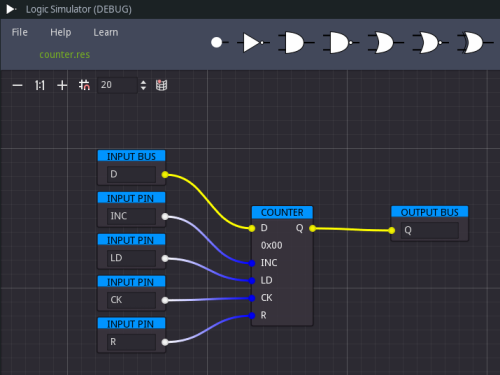Pick the OR gate icon
The height and width of the screenshot is (375, 500).
click(x=385, y=42)
